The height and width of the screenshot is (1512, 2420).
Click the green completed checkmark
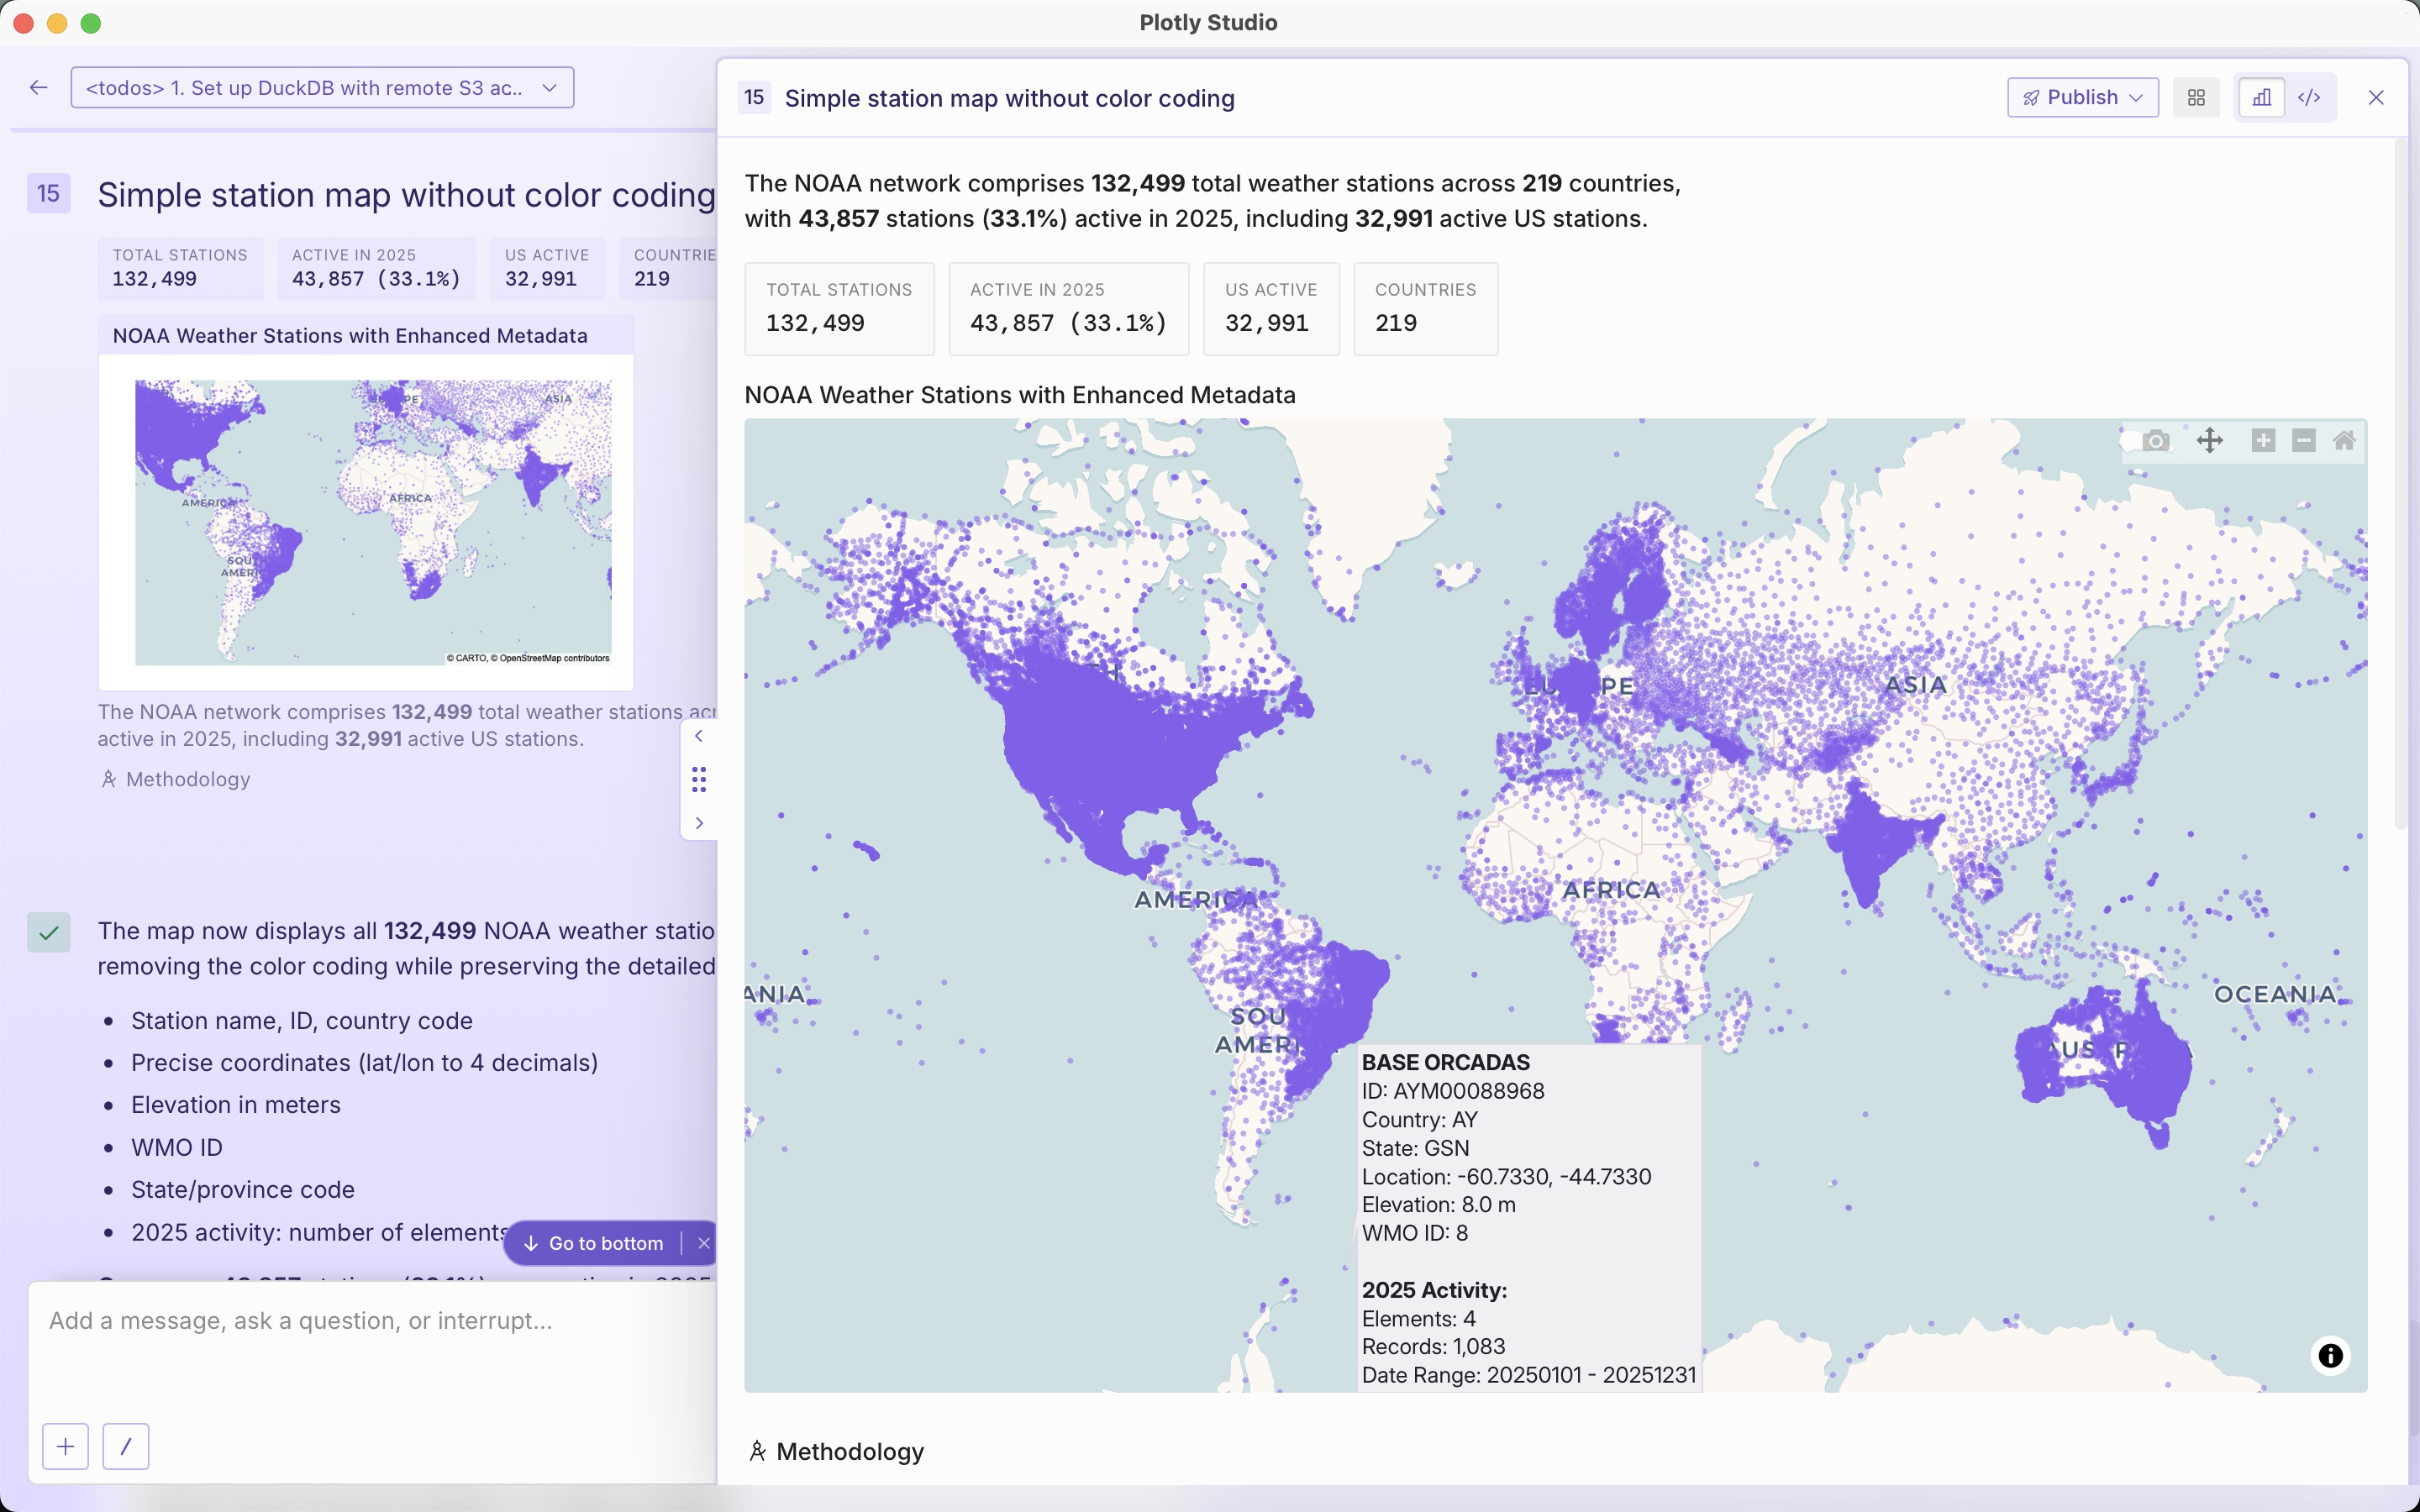(x=49, y=932)
